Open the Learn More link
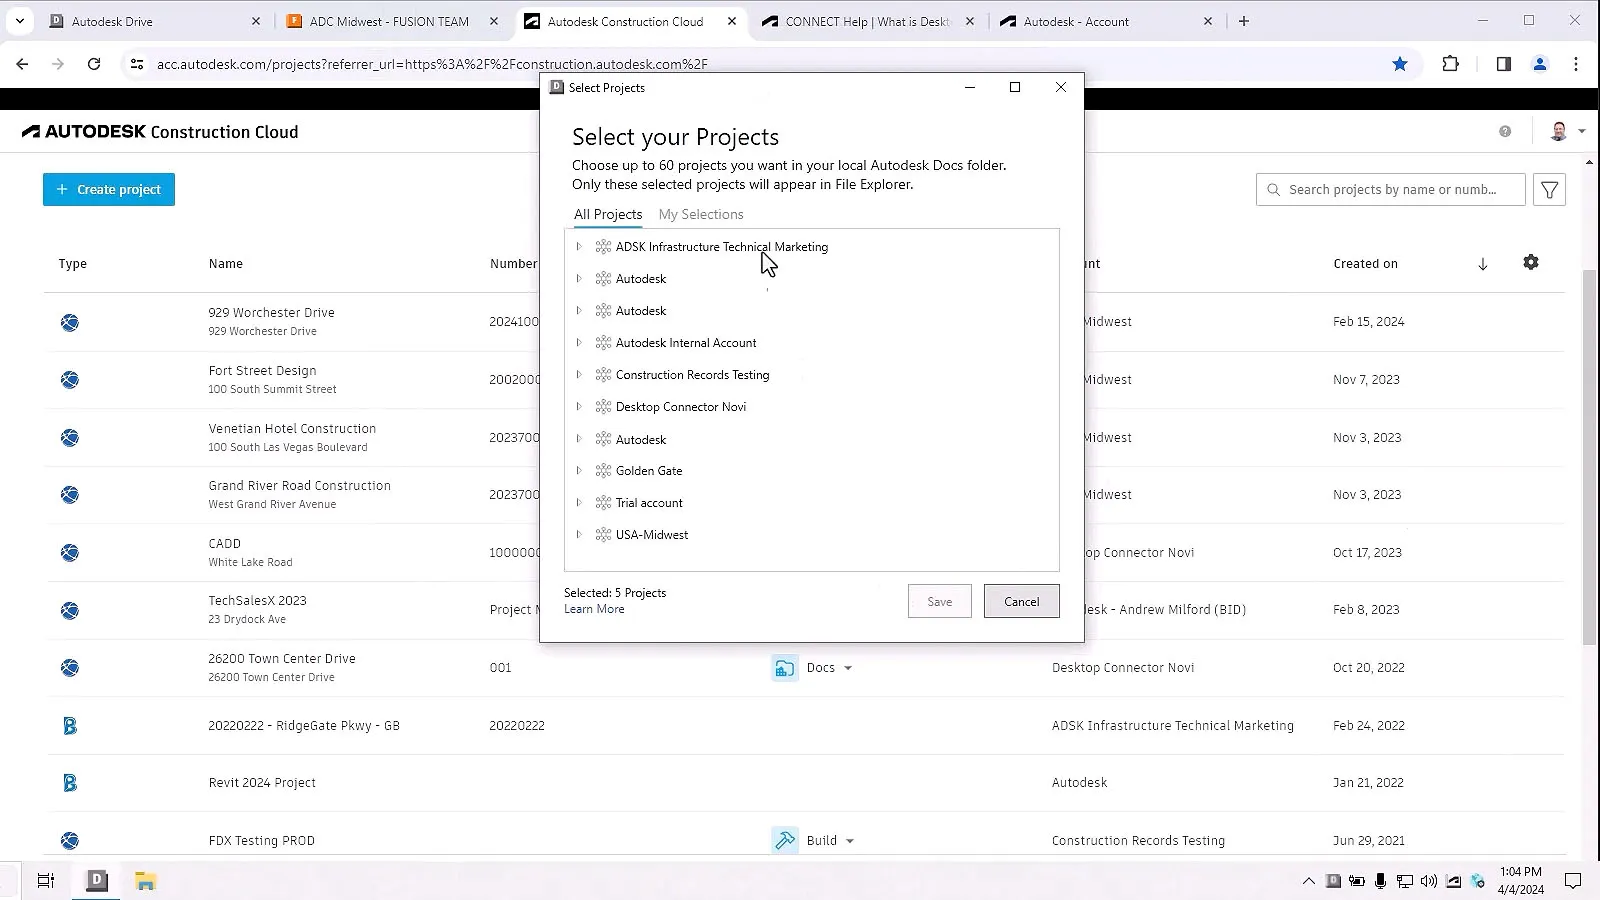Viewport: 1600px width, 900px height. point(594,609)
